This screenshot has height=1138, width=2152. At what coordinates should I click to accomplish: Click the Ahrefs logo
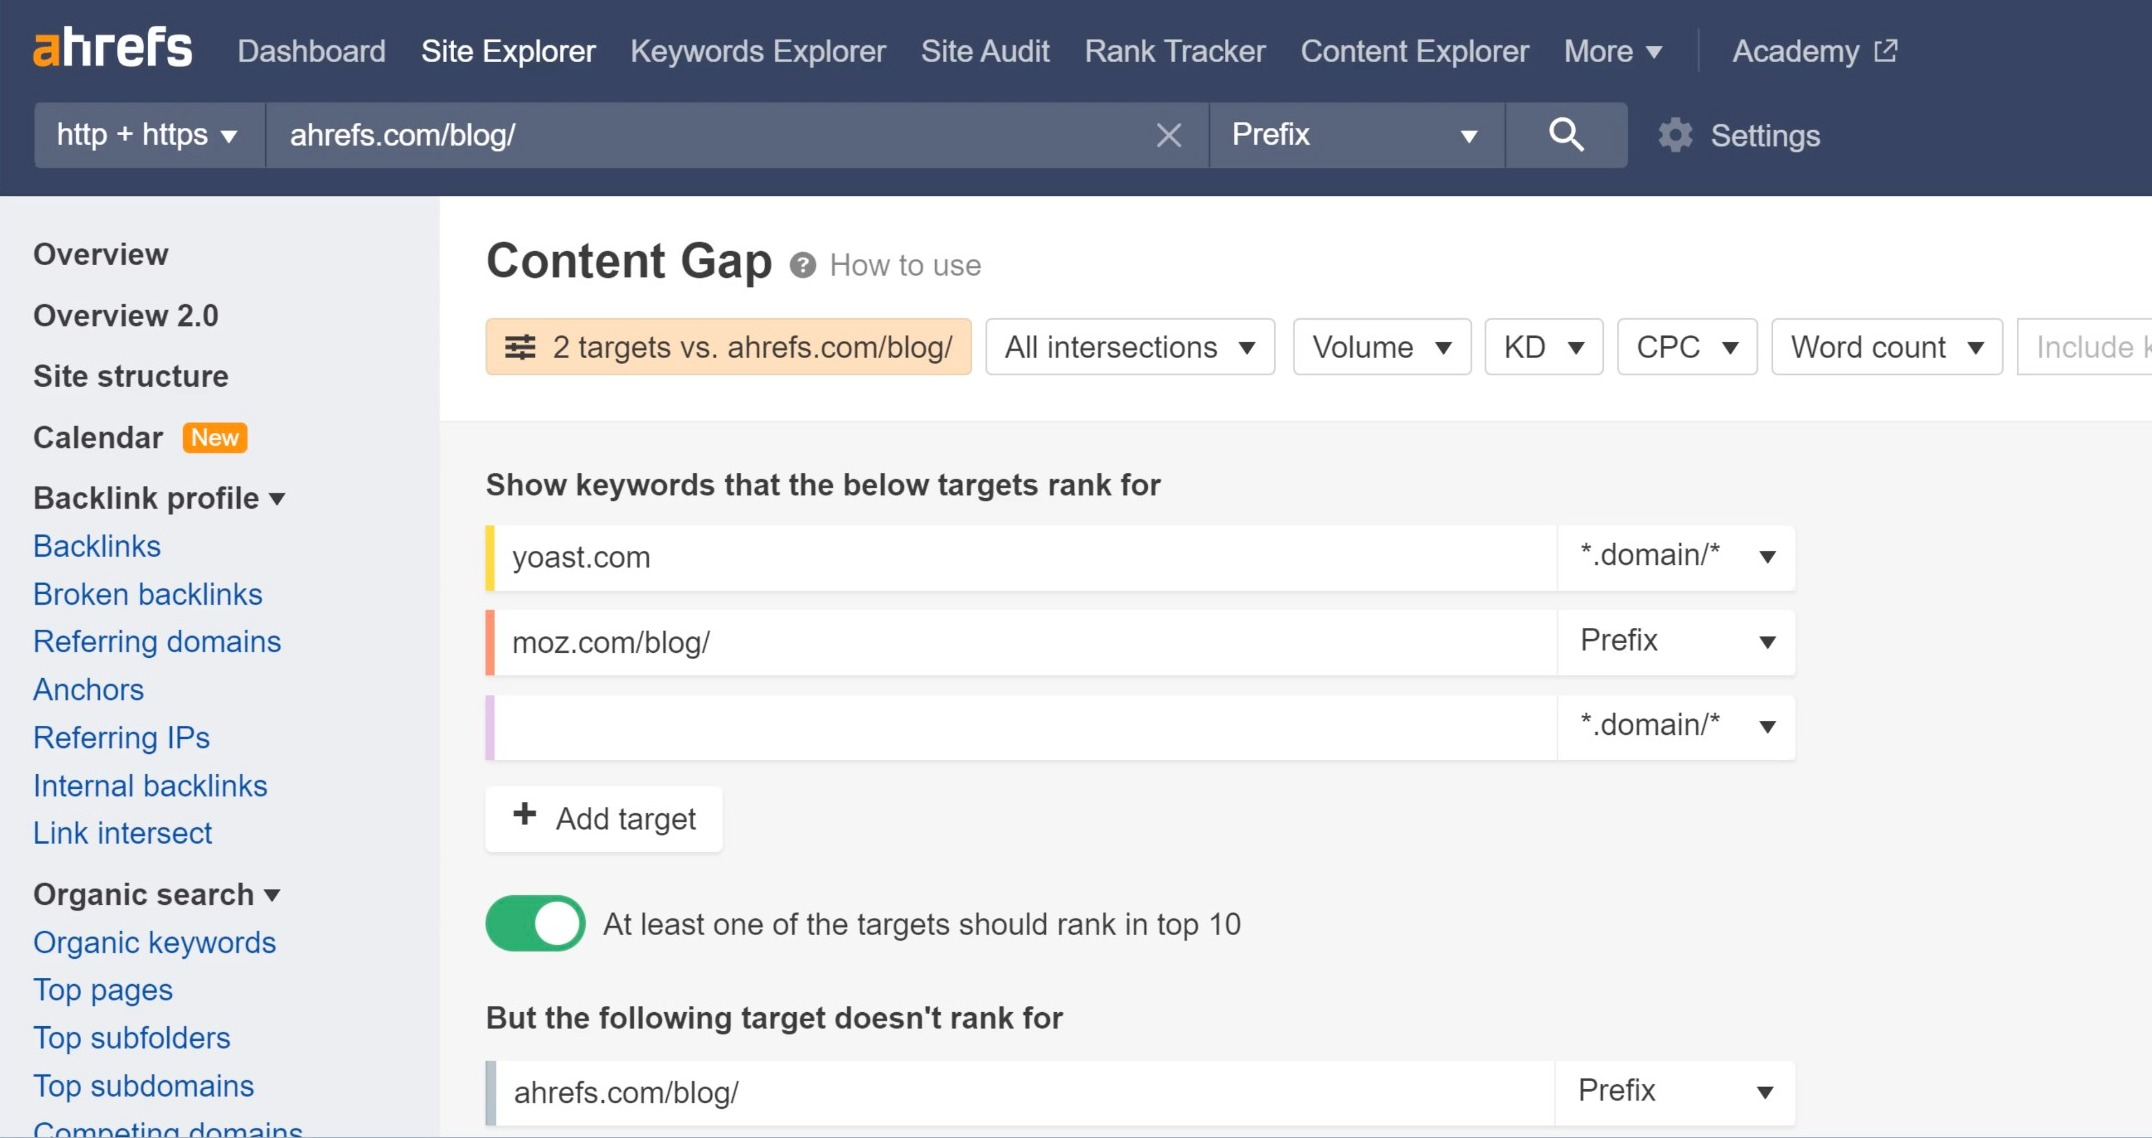tap(113, 49)
